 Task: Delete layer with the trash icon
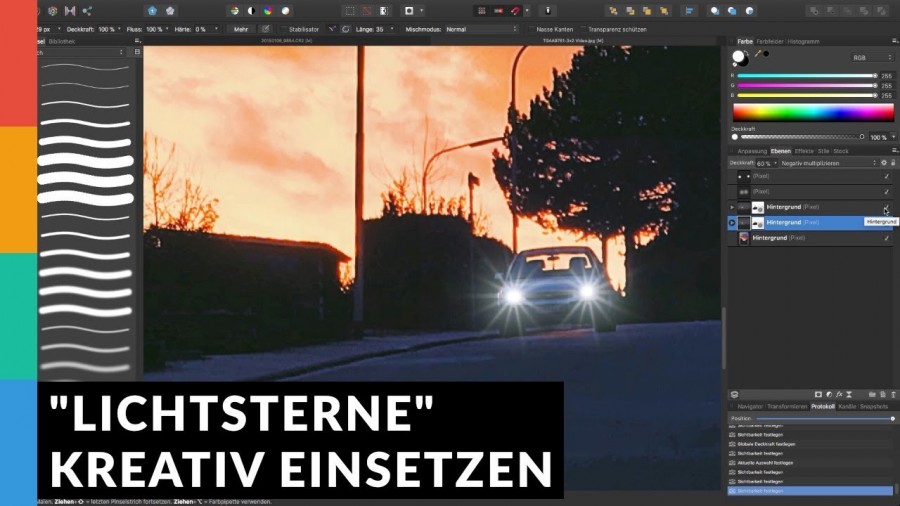pyautogui.click(x=893, y=395)
